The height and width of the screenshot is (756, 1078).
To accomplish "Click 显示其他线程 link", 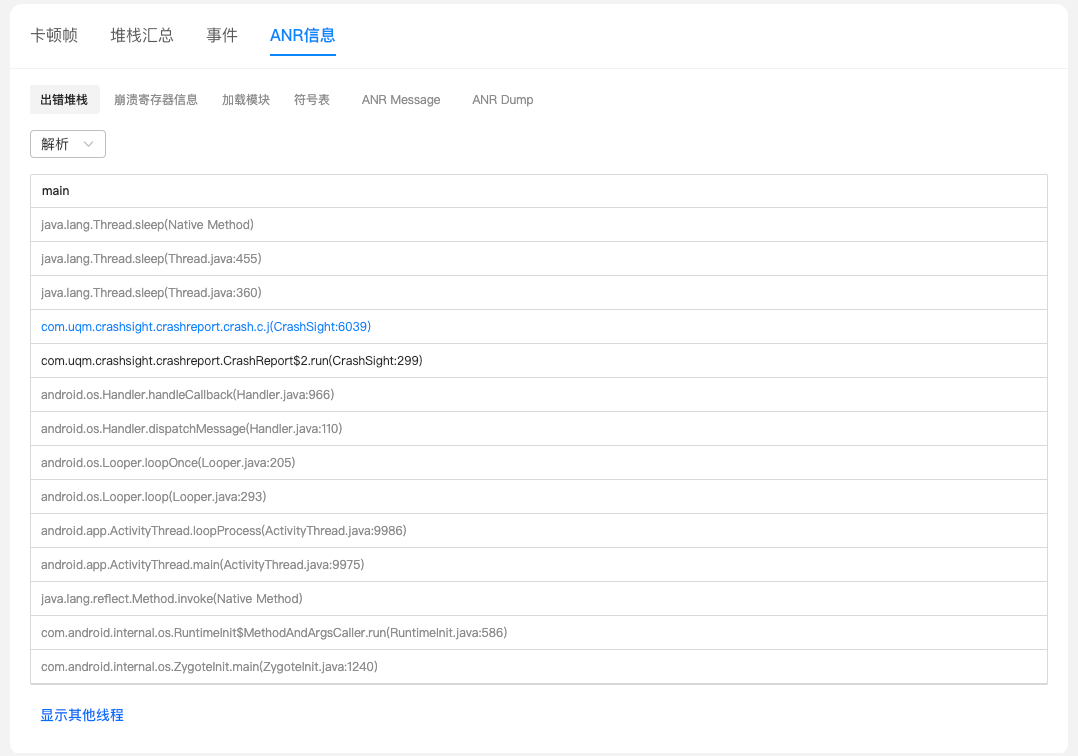I will pyautogui.click(x=82, y=715).
